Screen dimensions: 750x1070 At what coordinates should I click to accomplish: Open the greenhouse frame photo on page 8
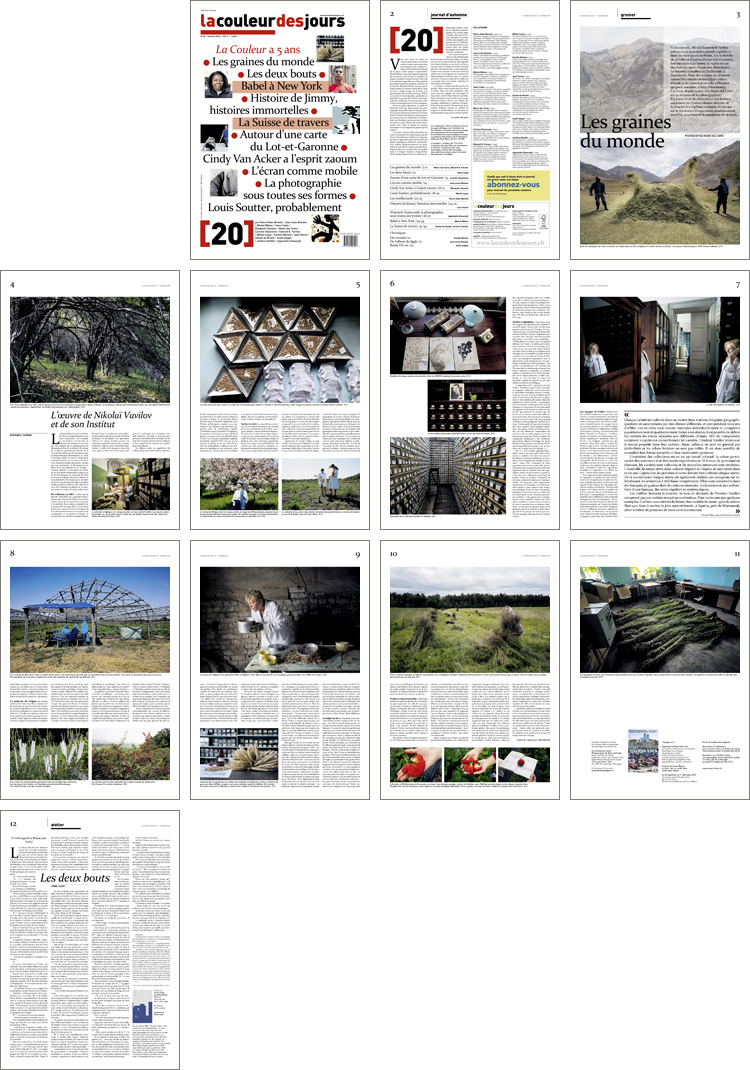pyautogui.click(x=90, y=620)
